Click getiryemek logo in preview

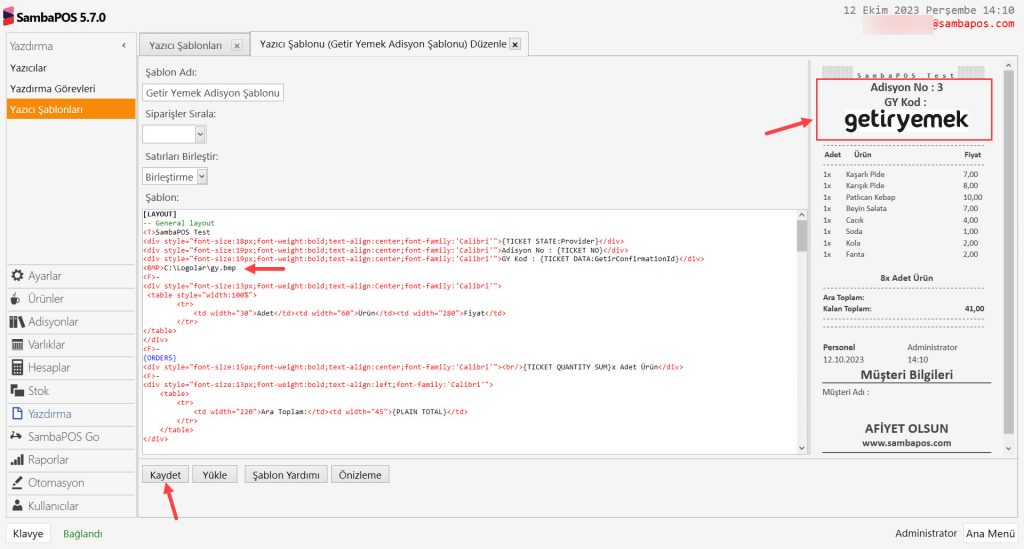coord(906,120)
